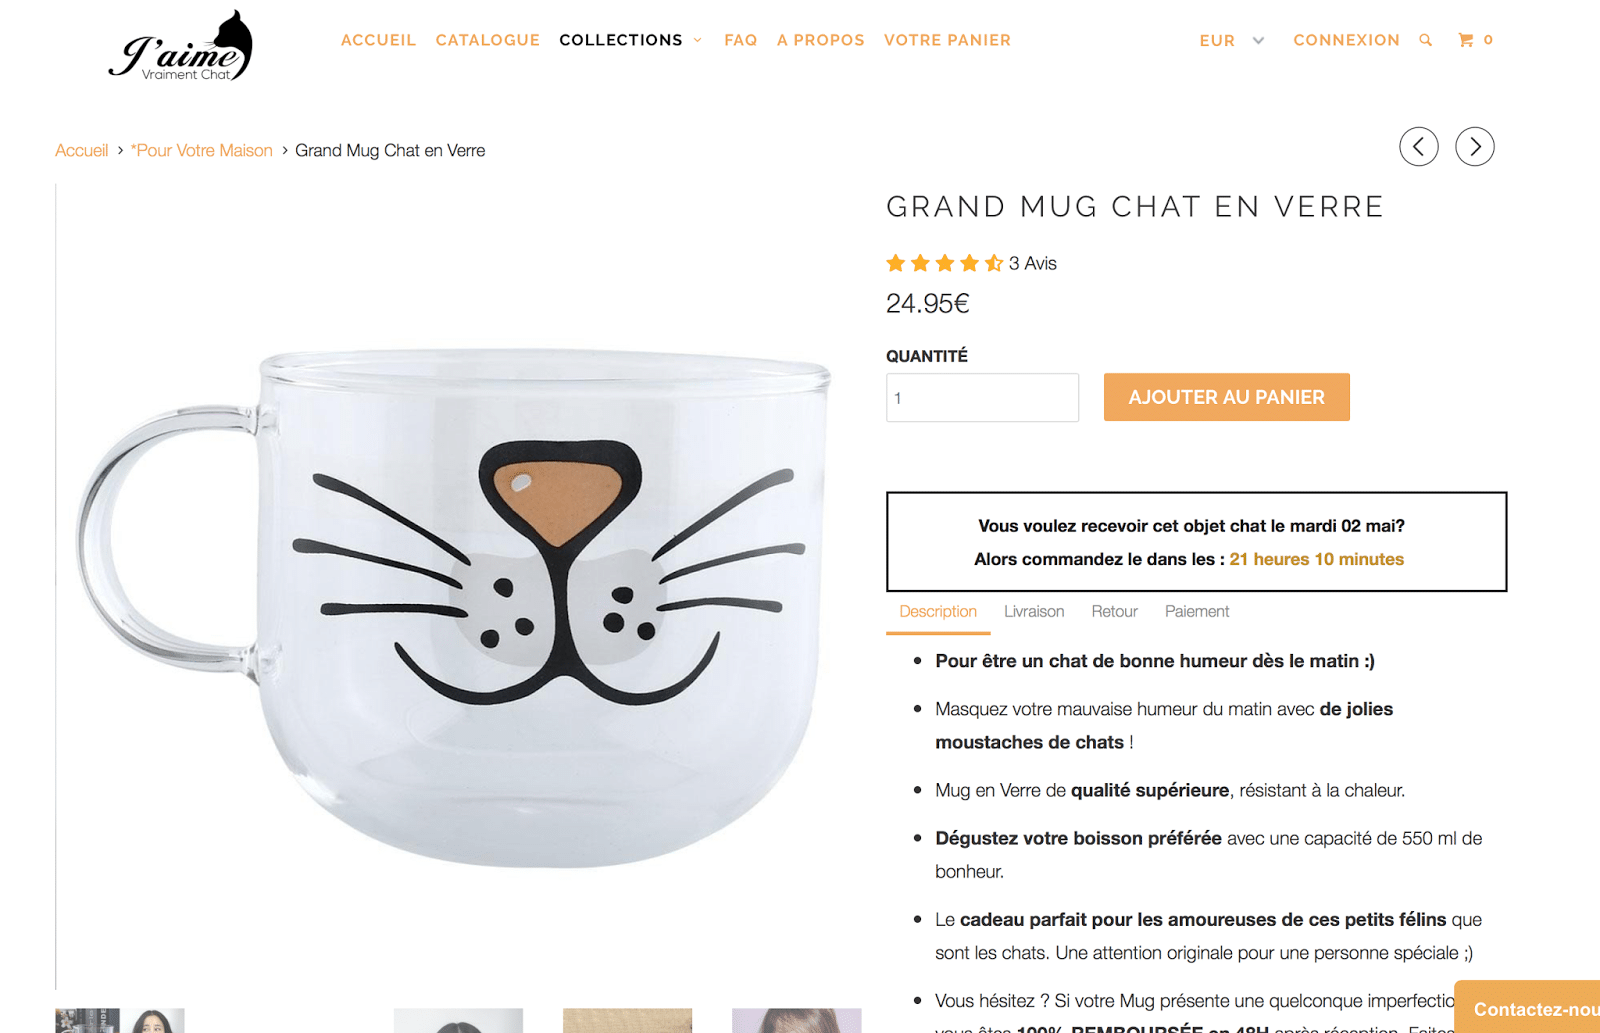1600x1033 pixels.
Task: Expand the Collections menu chevron
Action: [698, 40]
